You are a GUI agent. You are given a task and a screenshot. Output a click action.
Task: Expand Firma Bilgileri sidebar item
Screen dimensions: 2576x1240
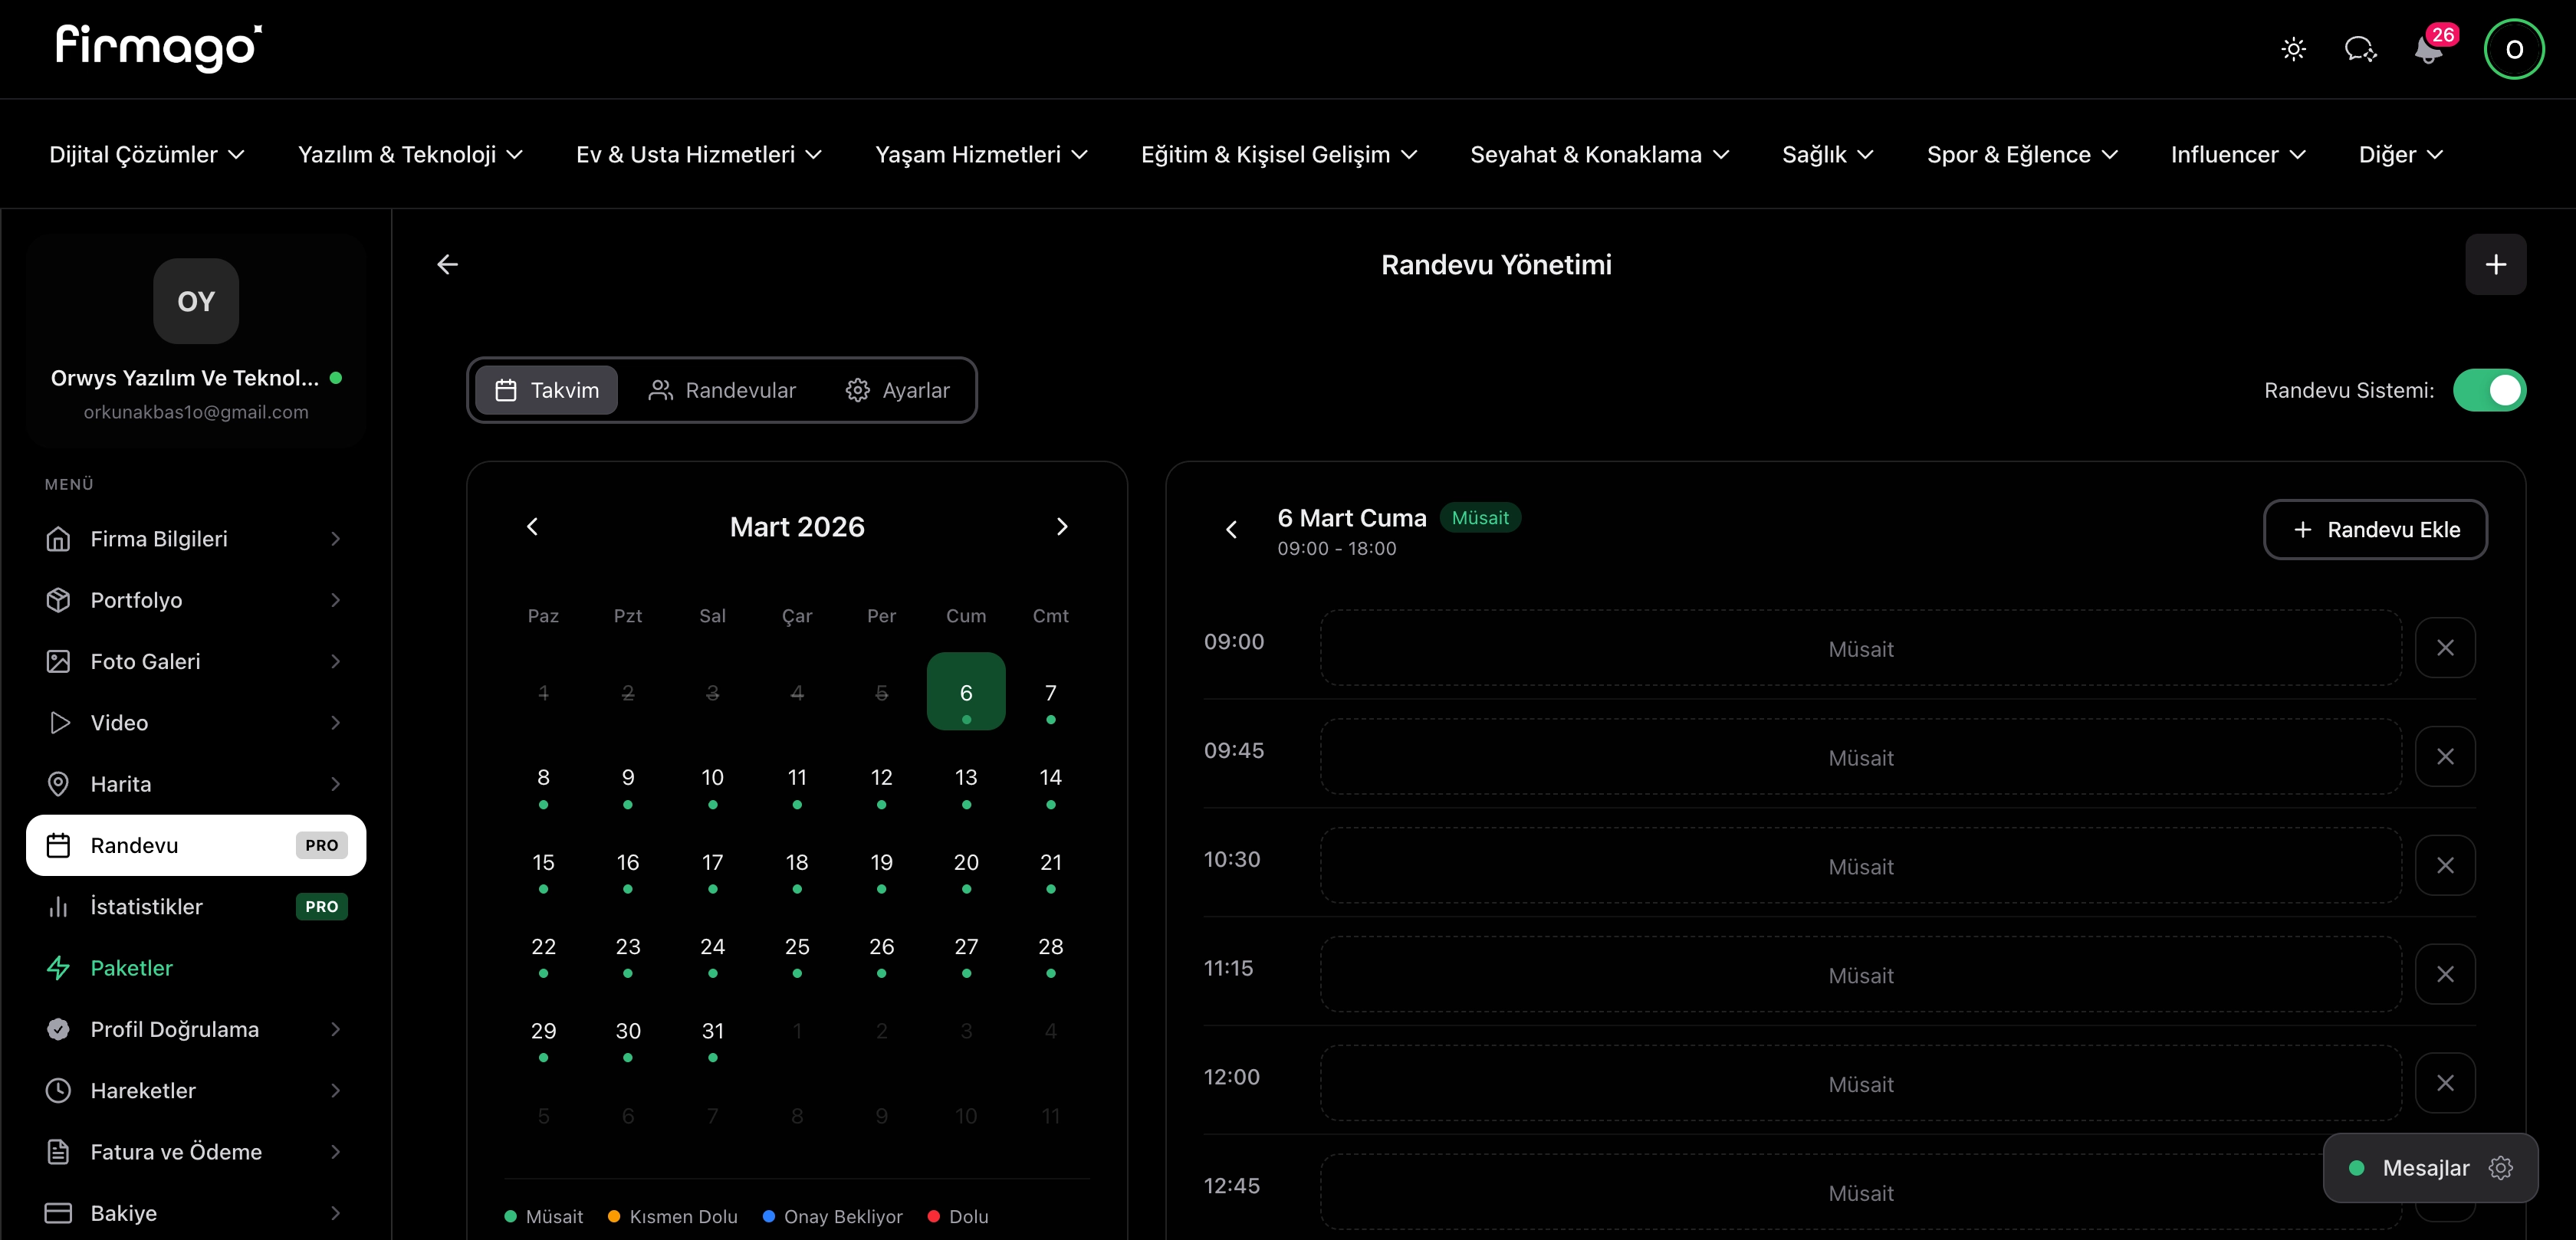click(195, 539)
